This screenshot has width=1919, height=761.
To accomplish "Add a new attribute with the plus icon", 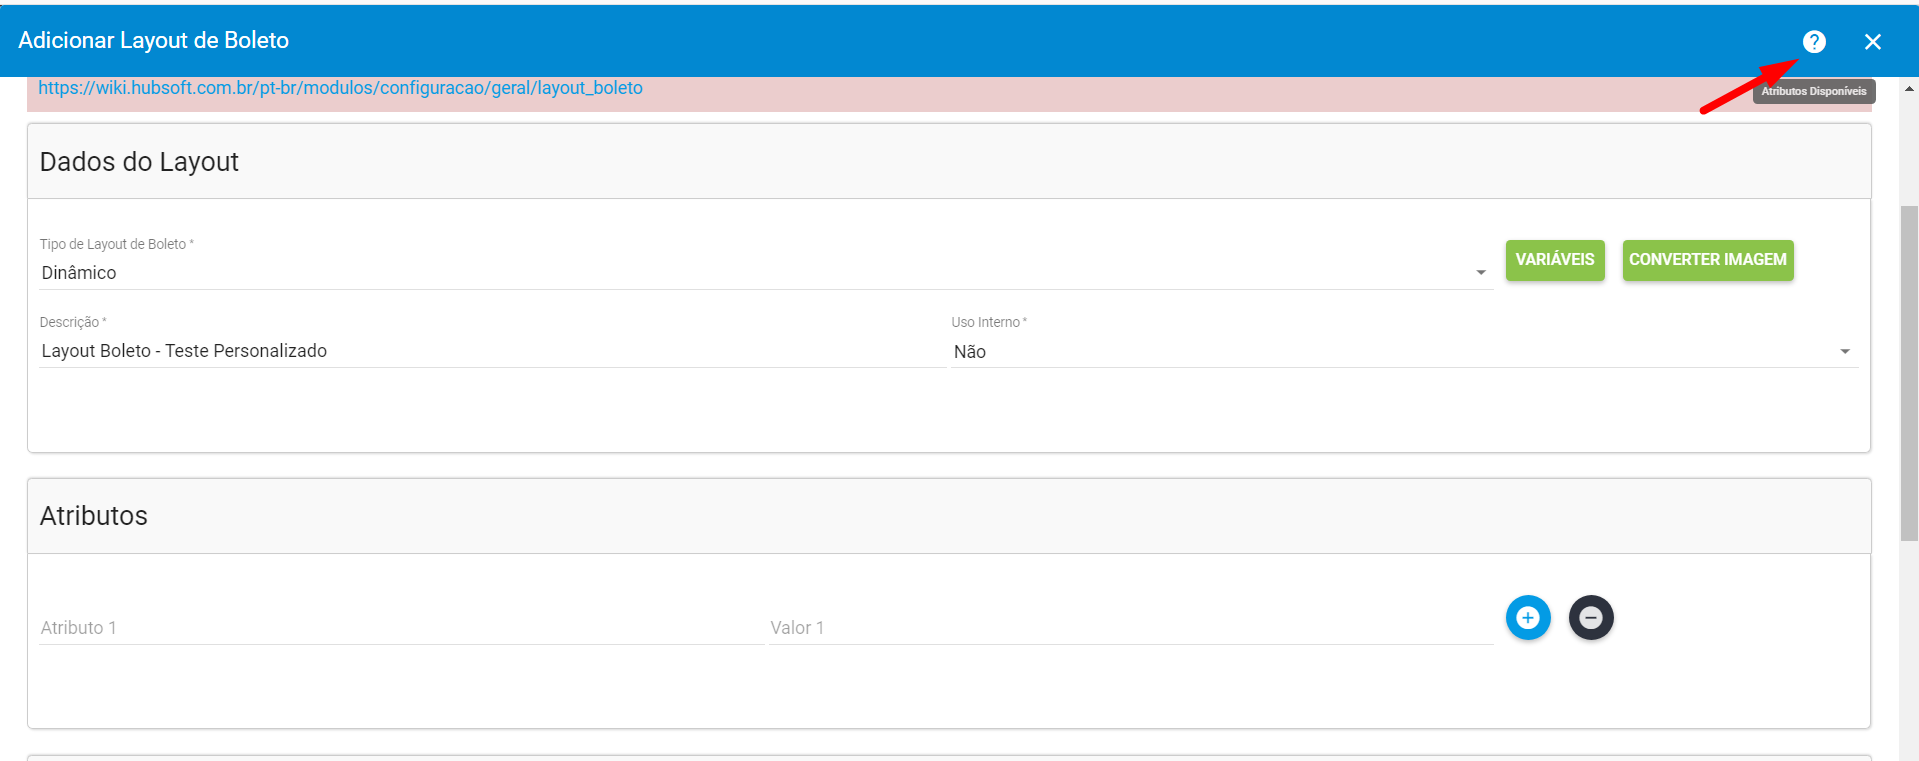I will click(x=1528, y=618).
